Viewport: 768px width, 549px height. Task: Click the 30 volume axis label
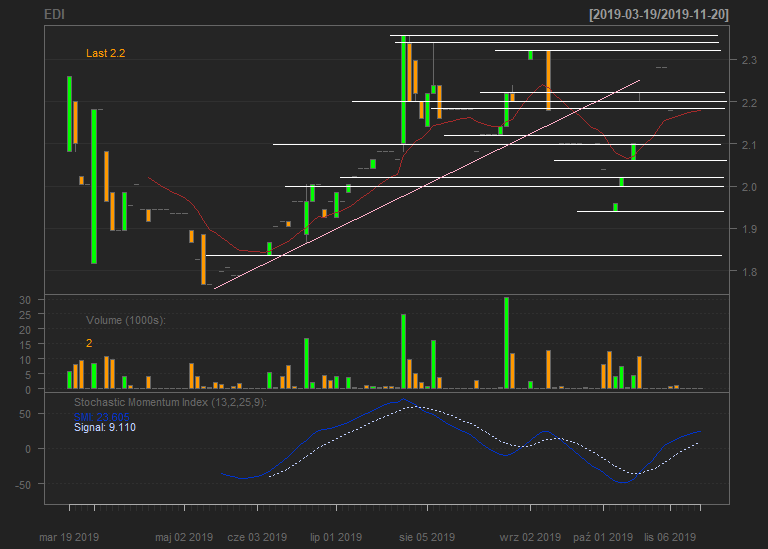[25, 300]
